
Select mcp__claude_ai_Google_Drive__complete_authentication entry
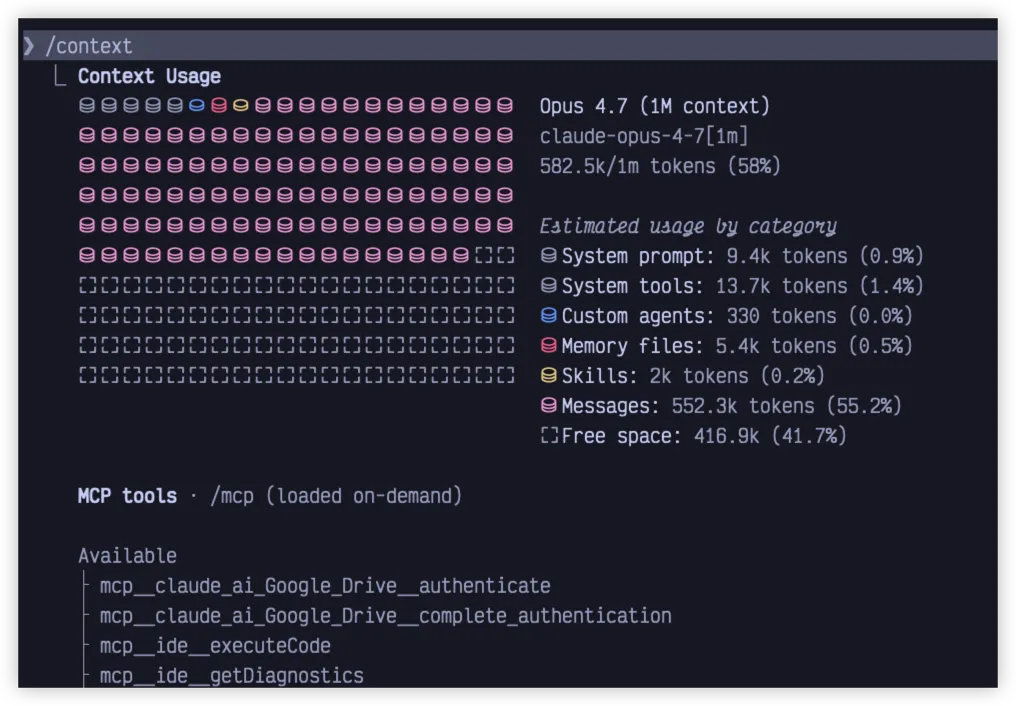point(385,616)
